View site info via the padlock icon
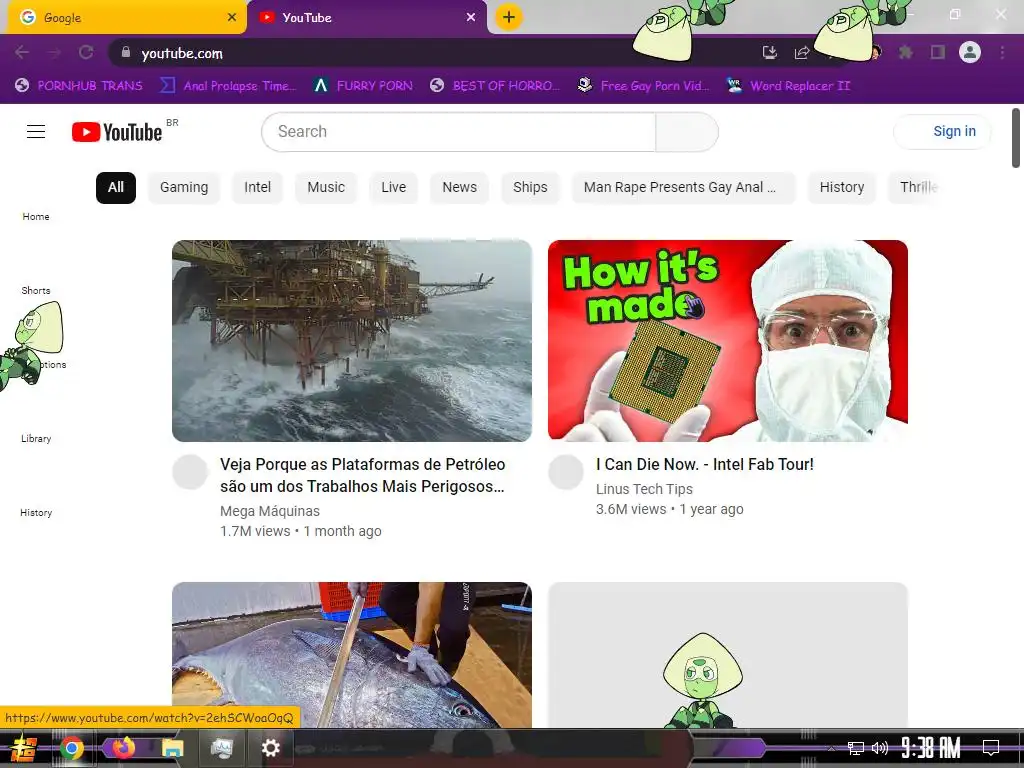 click(126, 53)
